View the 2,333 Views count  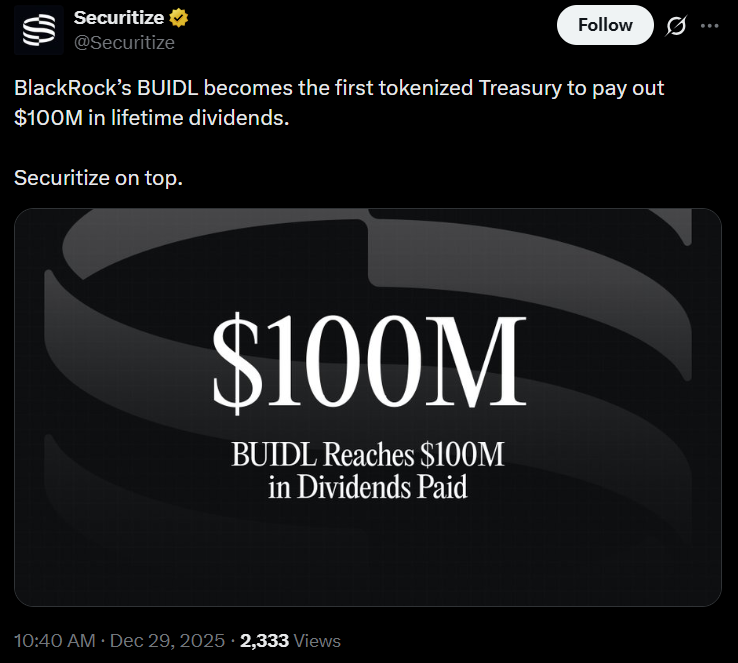(290, 641)
